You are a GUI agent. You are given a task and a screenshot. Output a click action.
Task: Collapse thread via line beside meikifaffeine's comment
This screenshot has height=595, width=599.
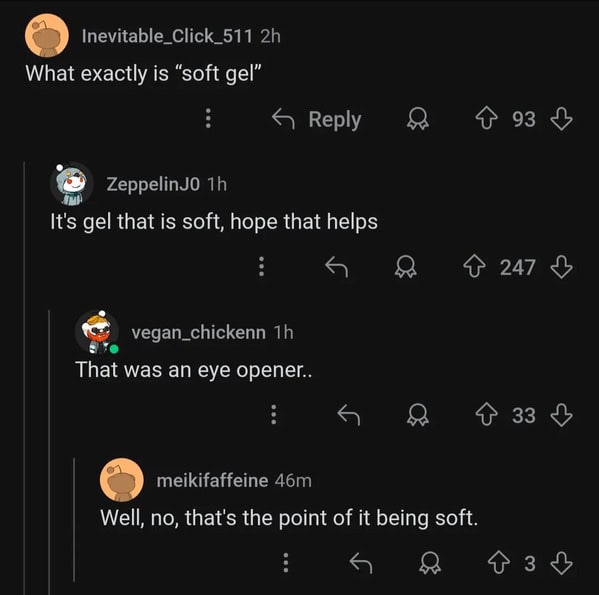pyautogui.click(x=74, y=519)
